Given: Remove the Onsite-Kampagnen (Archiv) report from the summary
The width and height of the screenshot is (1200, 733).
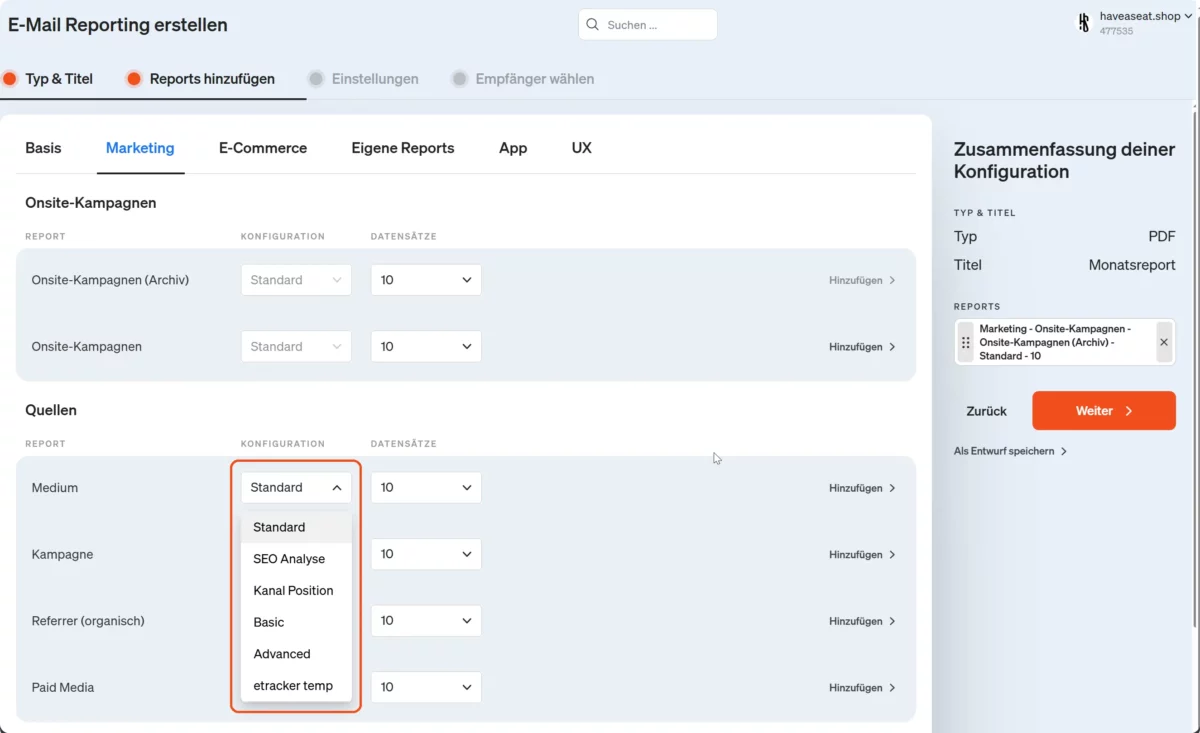Looking at the screenshot, I should pyautogui.click(x=1164, y=342).
